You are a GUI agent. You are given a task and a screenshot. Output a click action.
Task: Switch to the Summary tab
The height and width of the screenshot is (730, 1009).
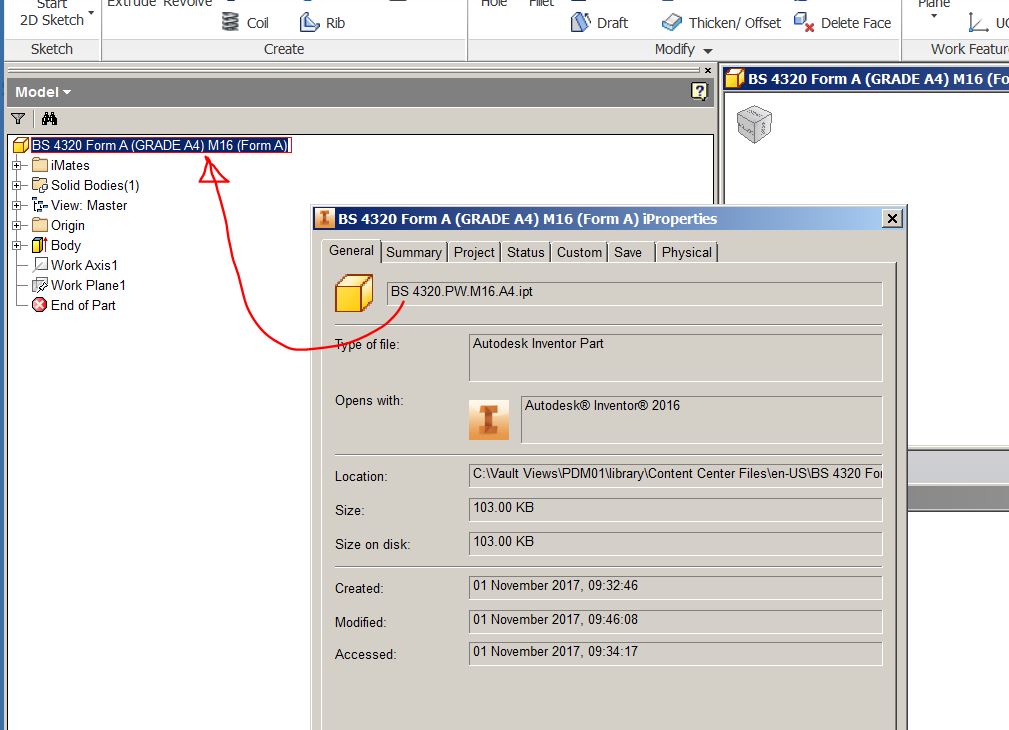click(413, 252)
